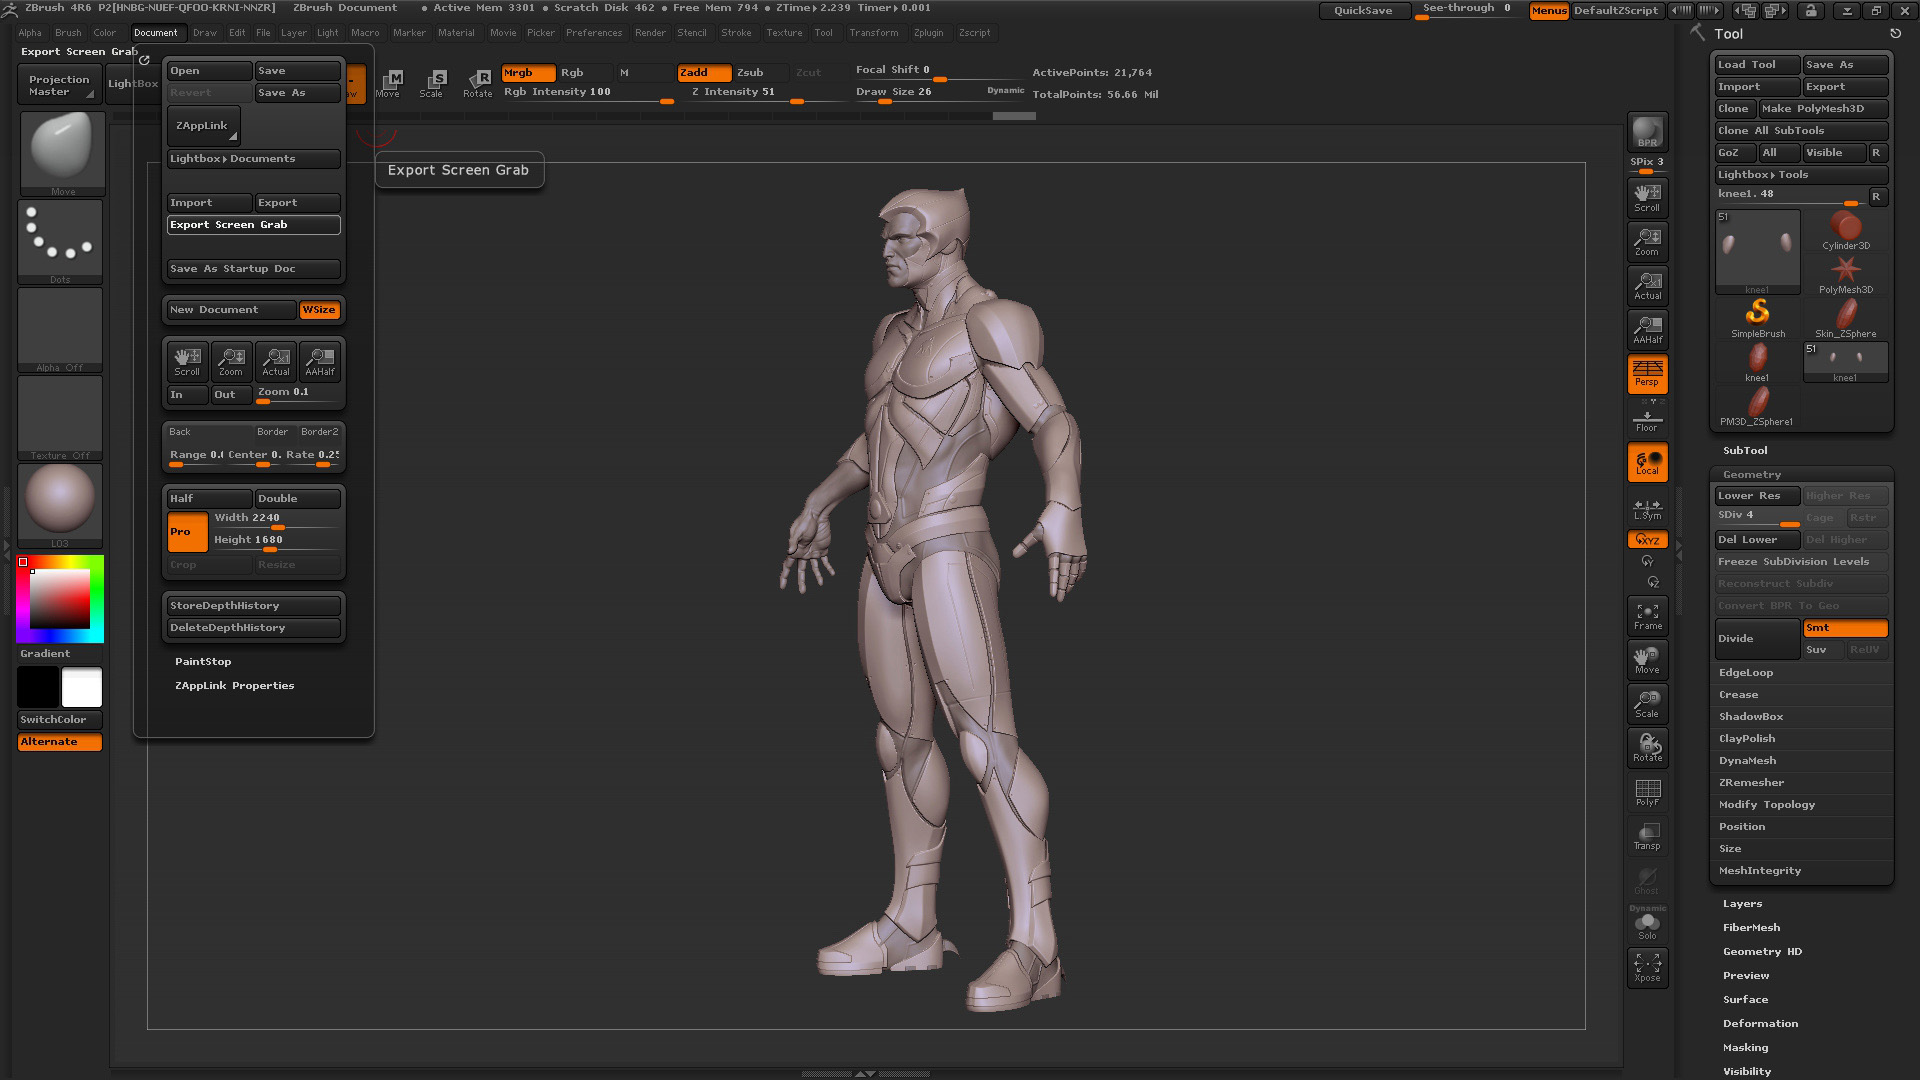Open the Brush menu
Image resolution: width=1920 pixels, height=1080 pixels.
(x=68, y=33)
